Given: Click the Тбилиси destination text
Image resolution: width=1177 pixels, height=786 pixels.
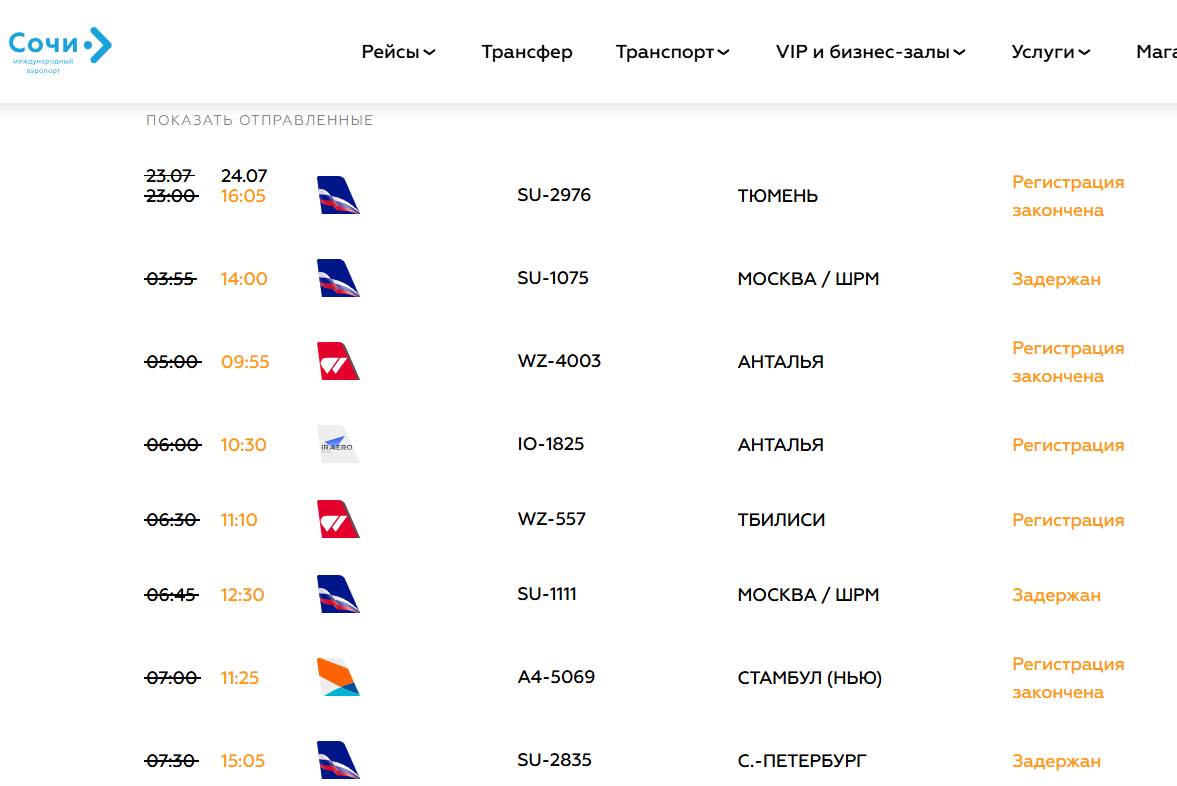Looking at the screenshot, I should (781, 520).
